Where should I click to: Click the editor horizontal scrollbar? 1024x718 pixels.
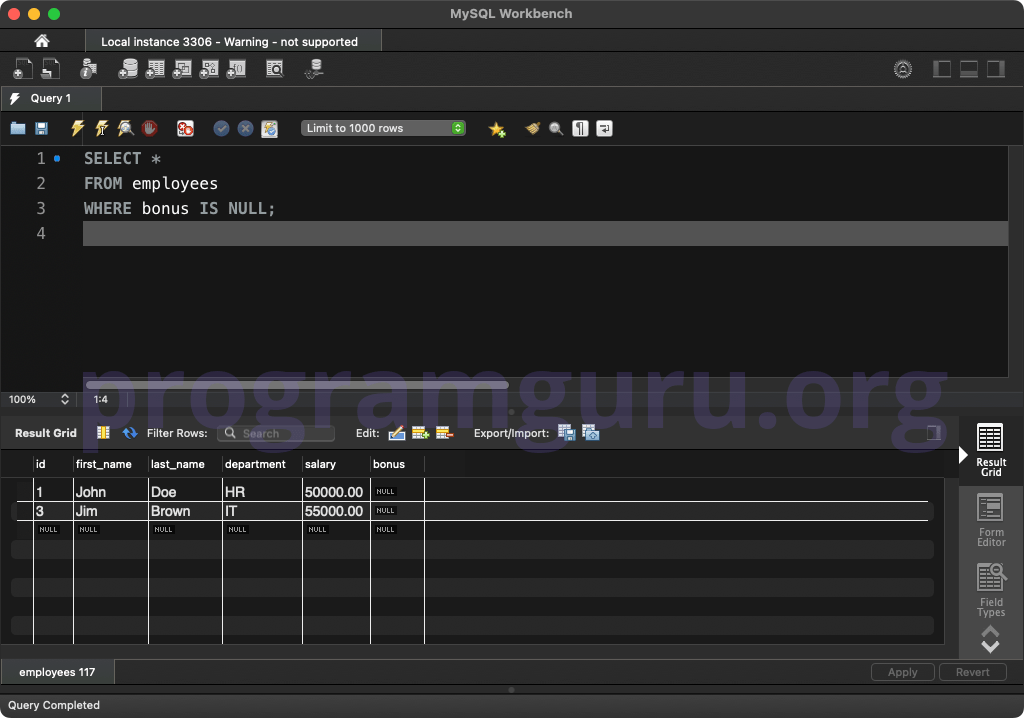click(297, 385)
